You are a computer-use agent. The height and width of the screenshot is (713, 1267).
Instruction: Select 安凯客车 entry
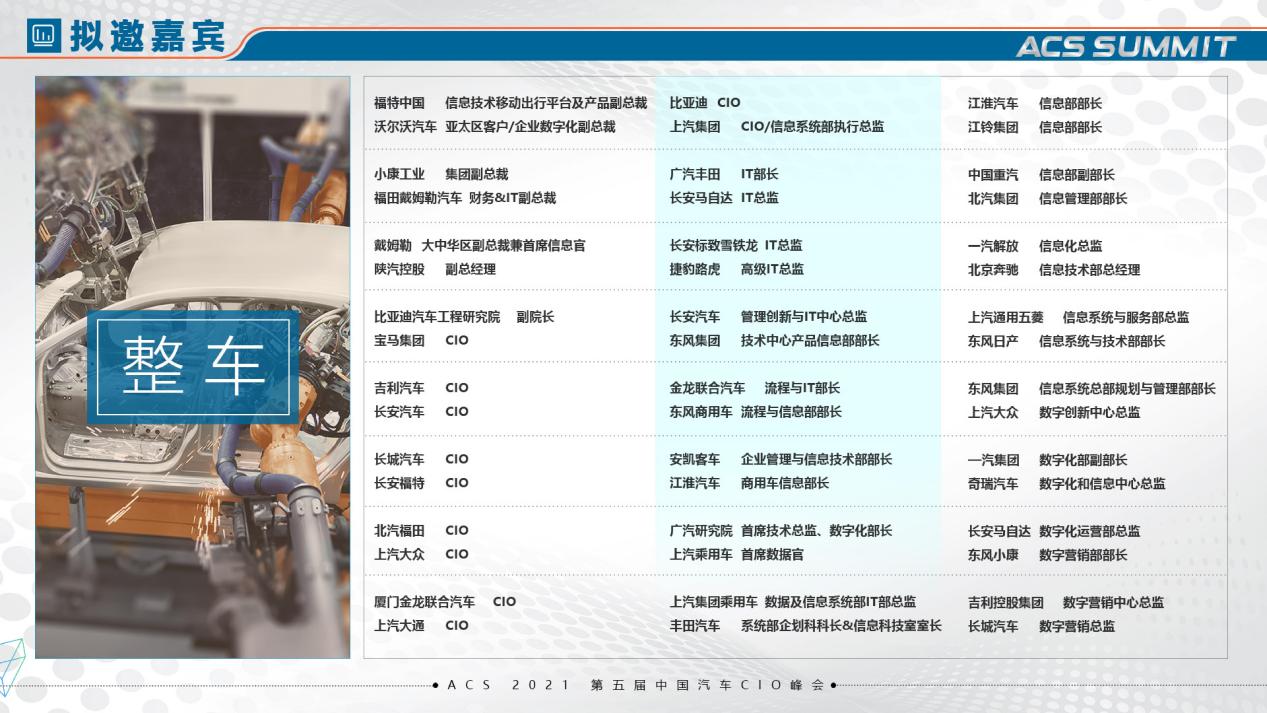[x=695, y=460]
